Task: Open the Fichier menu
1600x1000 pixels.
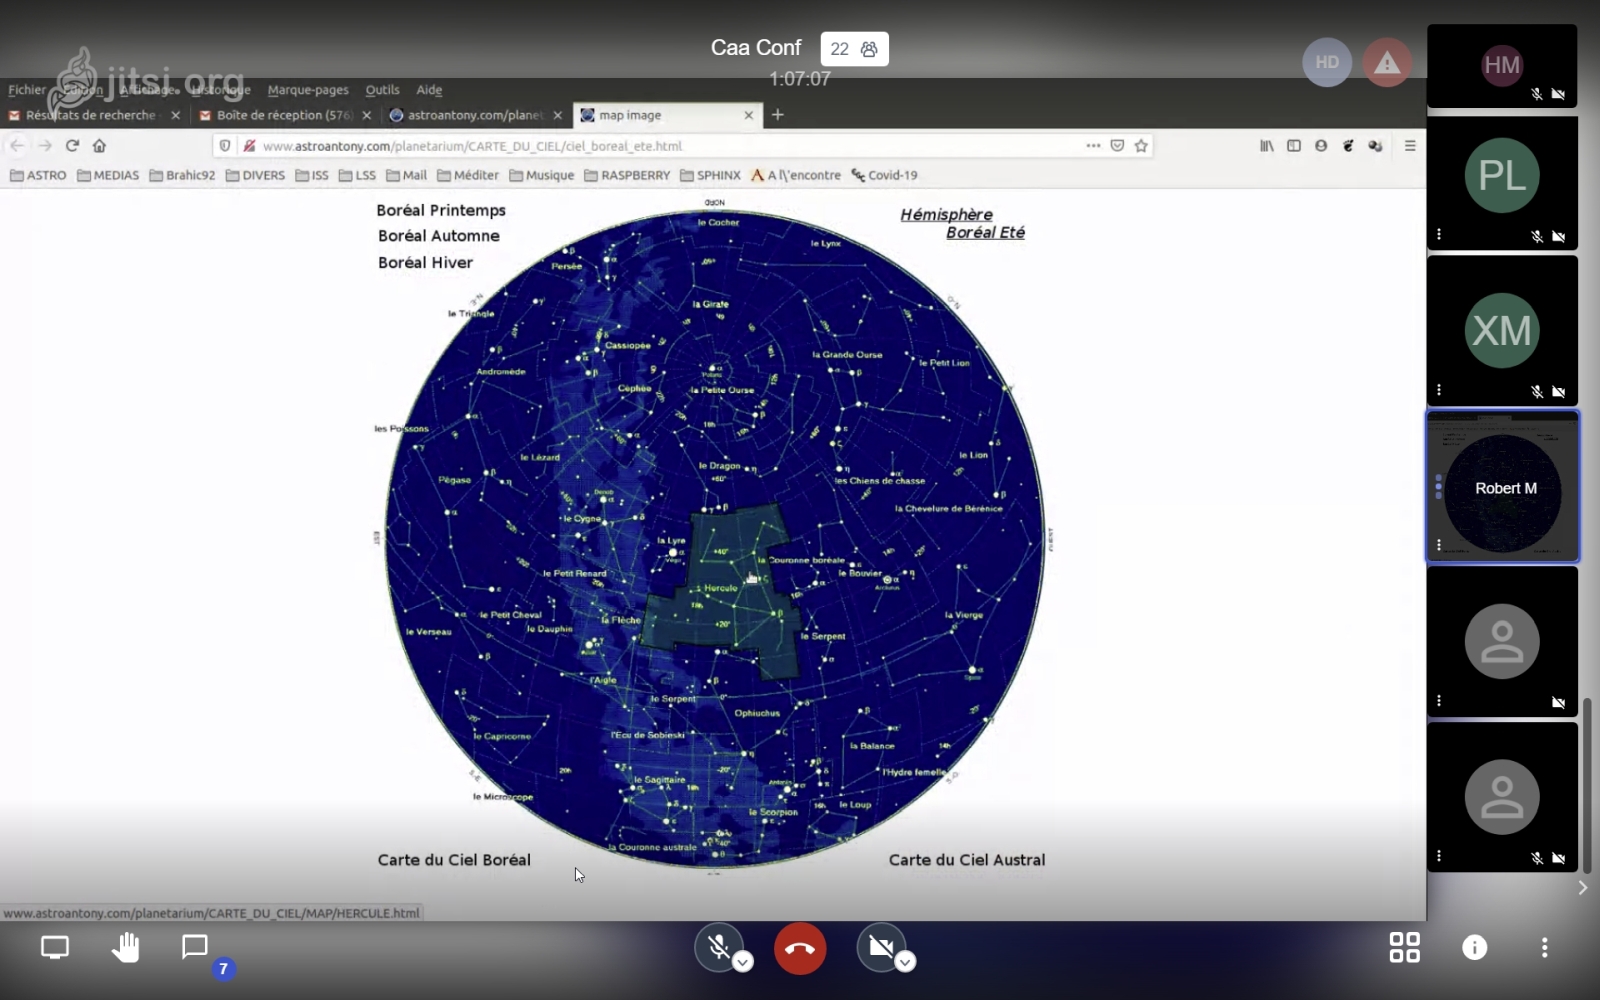Action: pos(27,90)
